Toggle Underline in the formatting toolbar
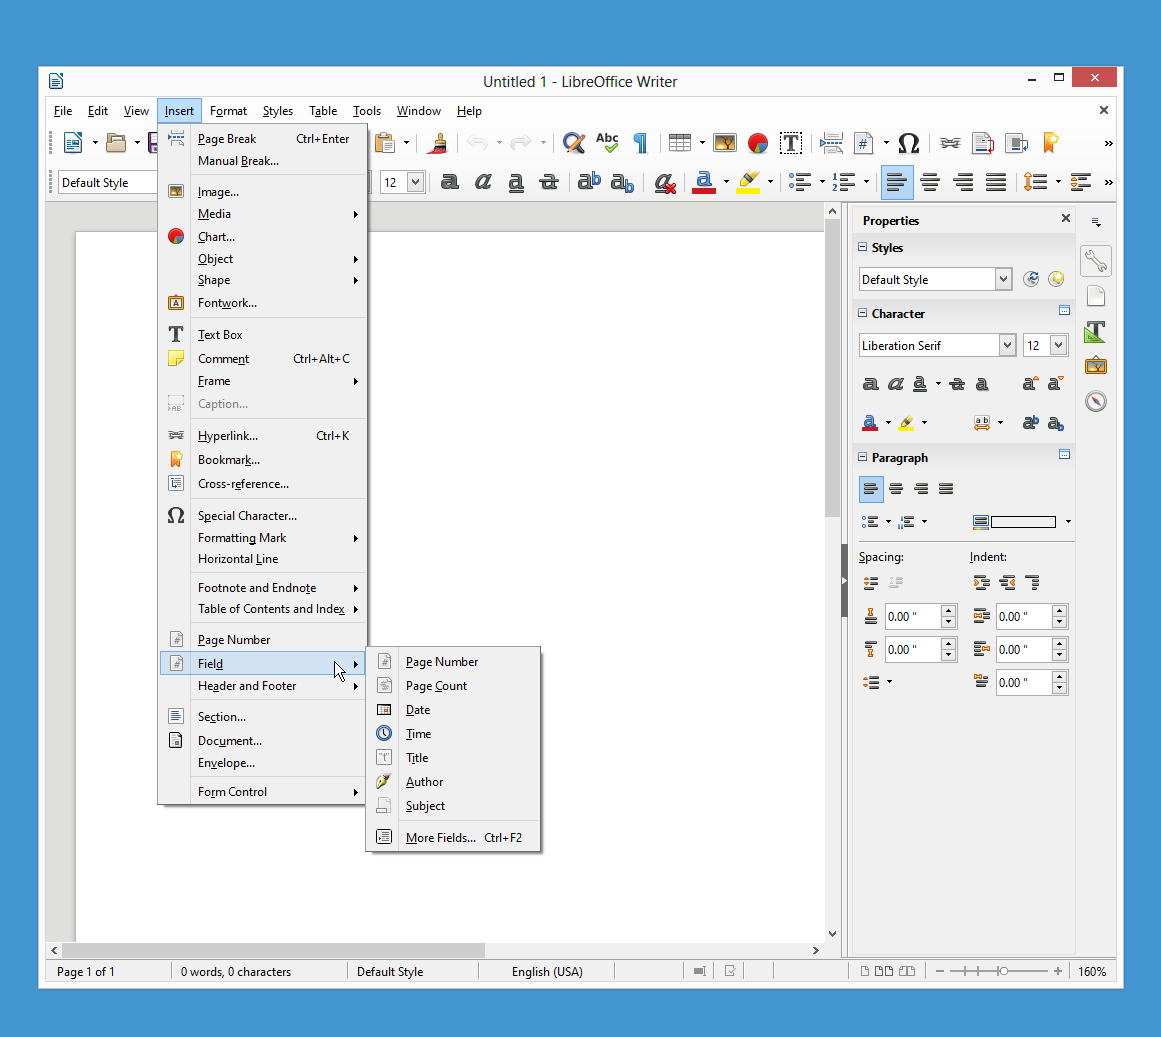1161x1037 pixels. pos(516,182)
